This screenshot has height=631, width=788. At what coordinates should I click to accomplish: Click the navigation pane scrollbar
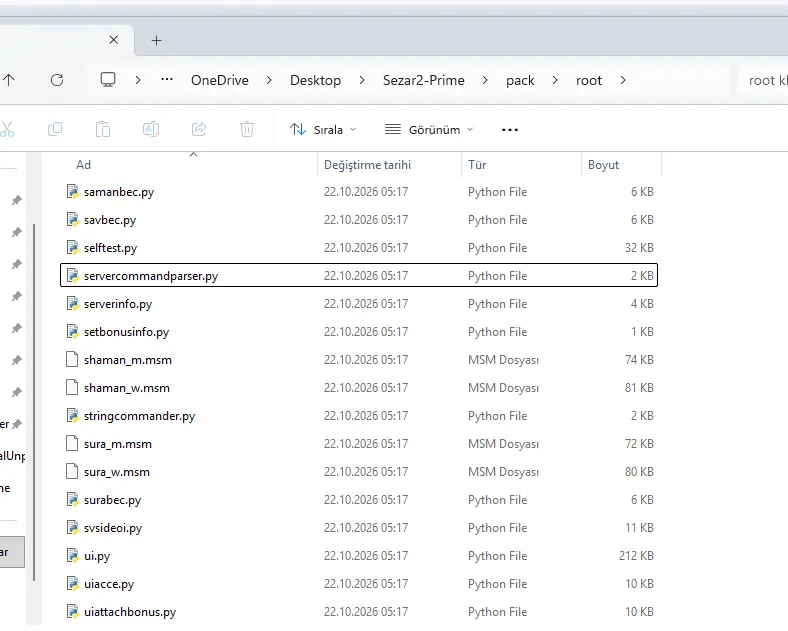pyautogui.click(x=34, y=402)
